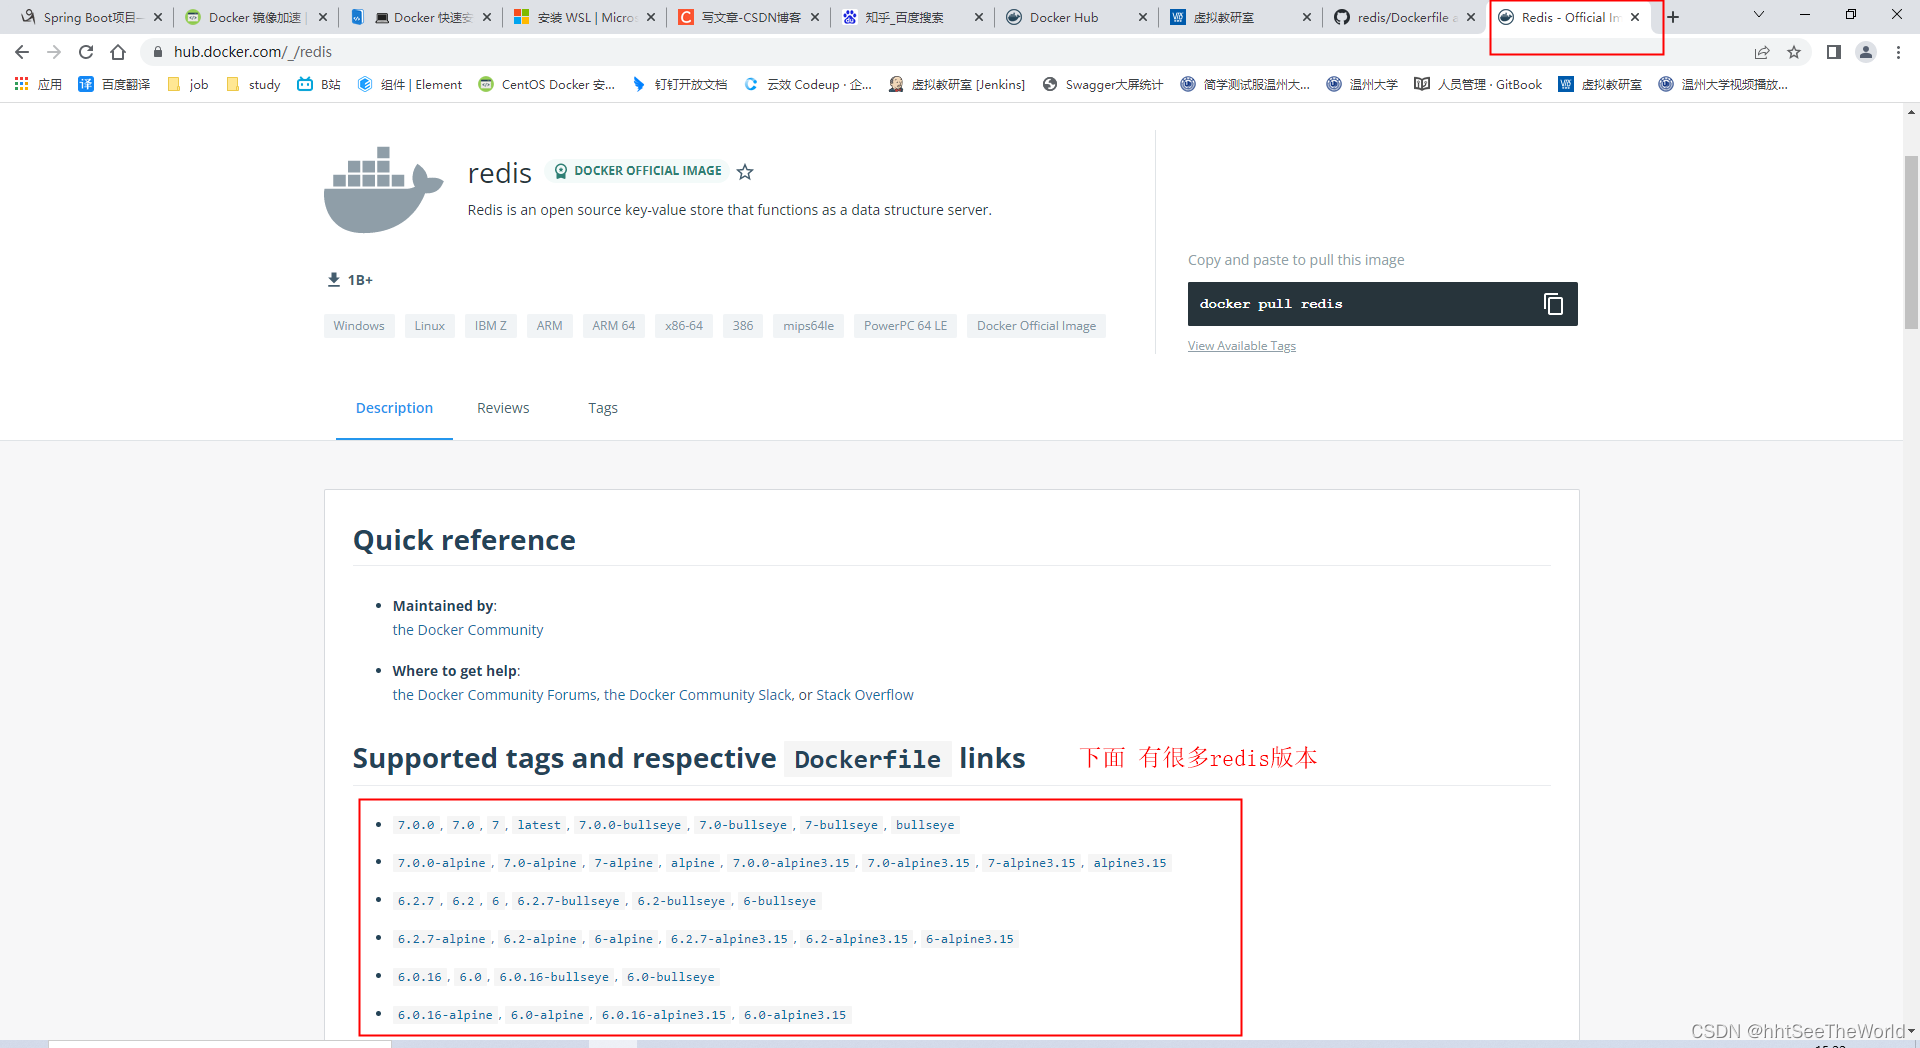Screen dimensions: 1920x1048
Task: Open the 6.0.16-alpine Dockerfile link
Action: click(x=445, y=1015)
